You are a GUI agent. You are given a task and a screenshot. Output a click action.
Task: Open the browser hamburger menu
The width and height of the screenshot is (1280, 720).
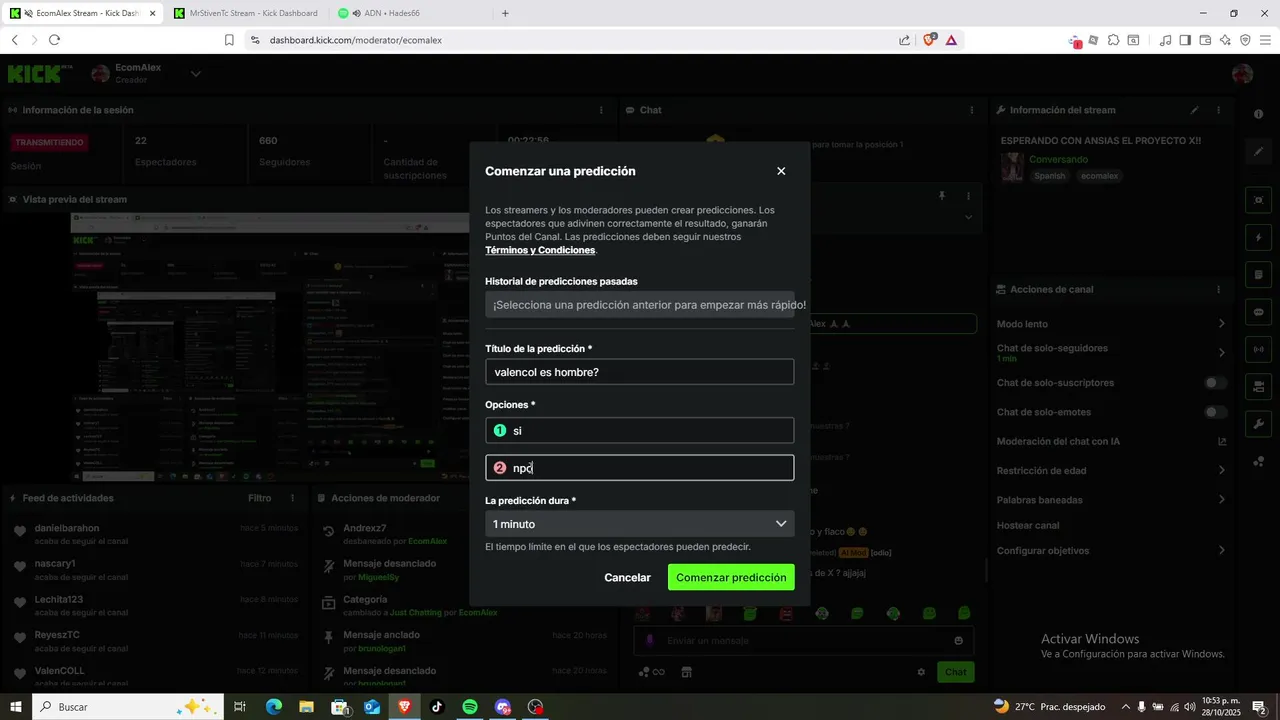point(1265,40)
